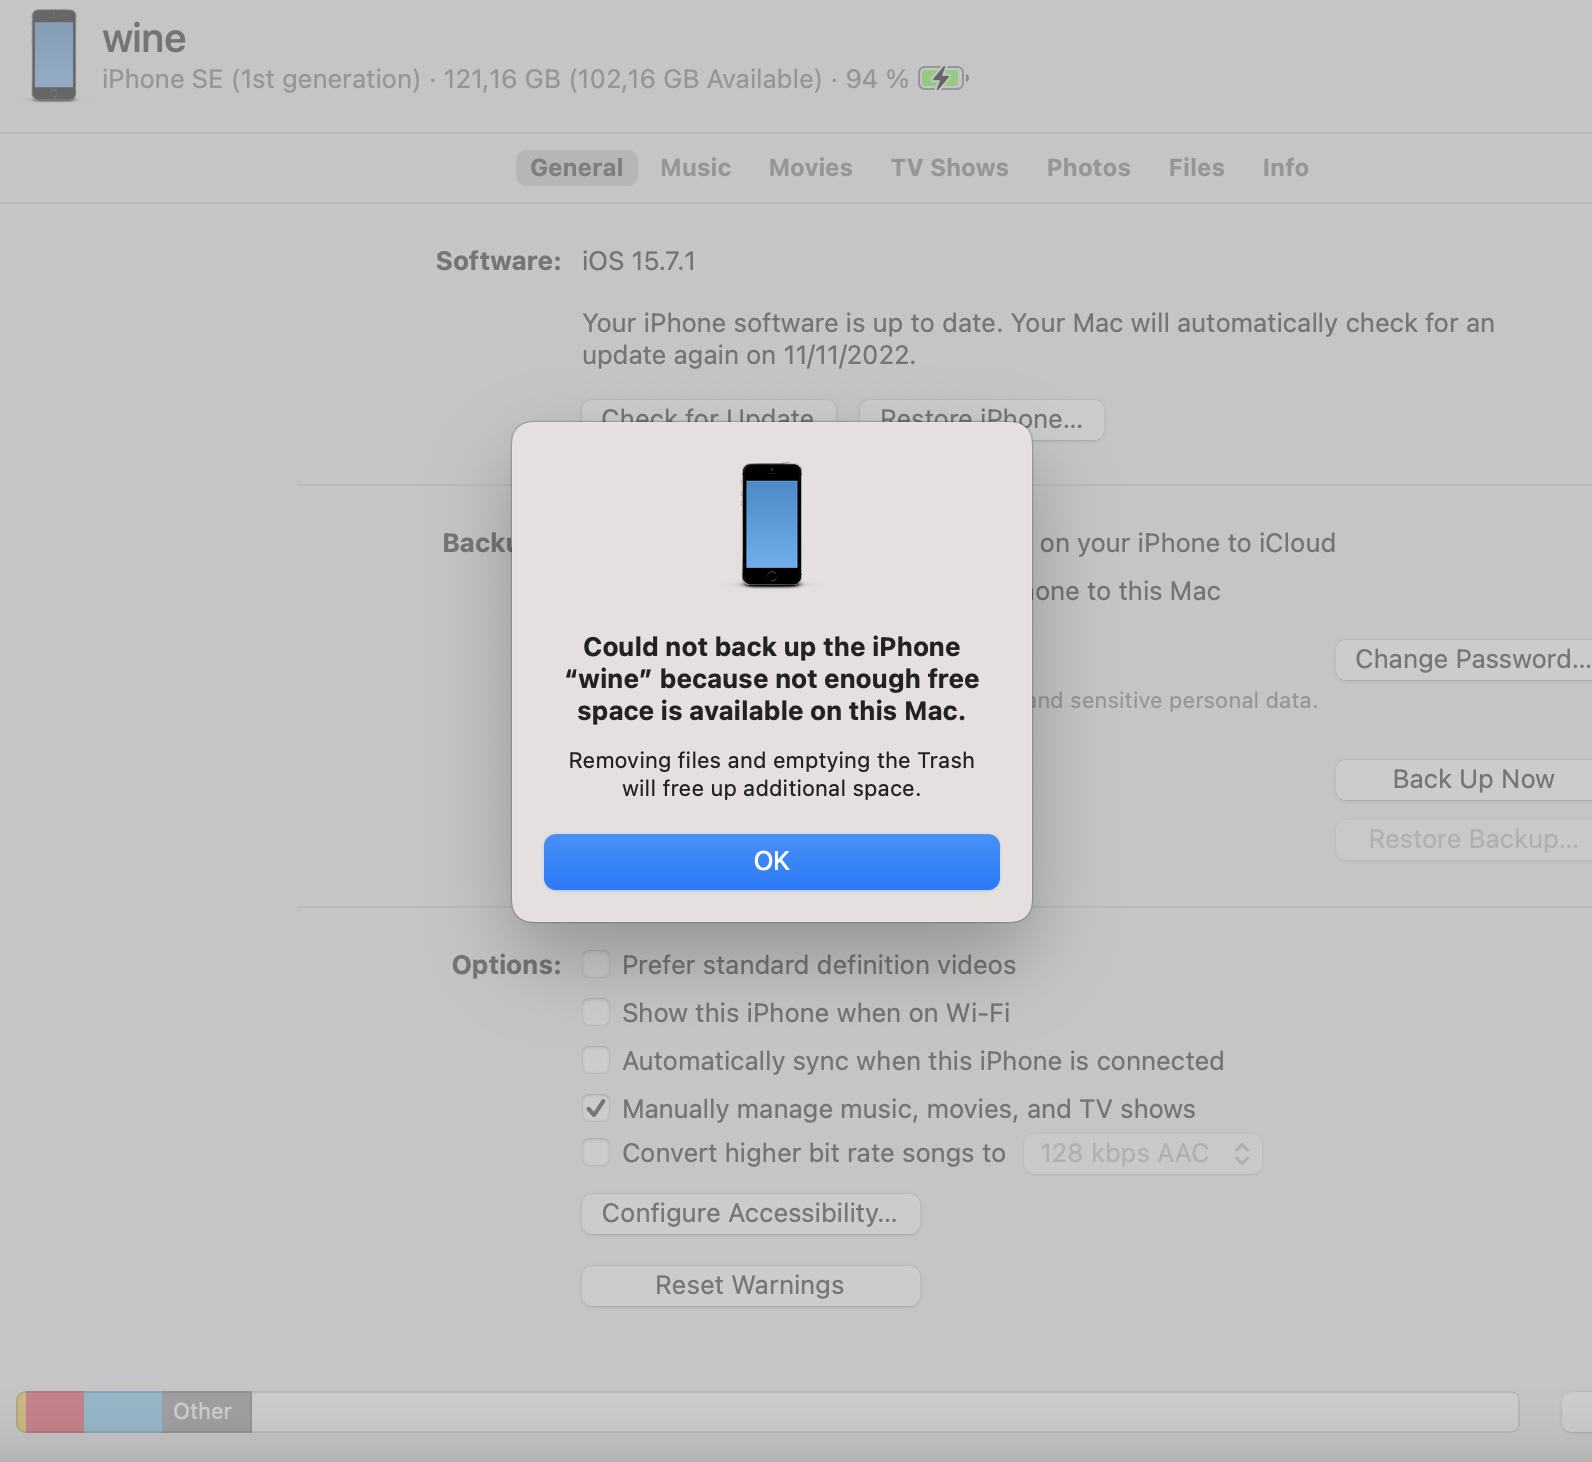Switch to the Music tab
The width and height of the screenshot is (1592, 1462).
click(x=695, y=168)
